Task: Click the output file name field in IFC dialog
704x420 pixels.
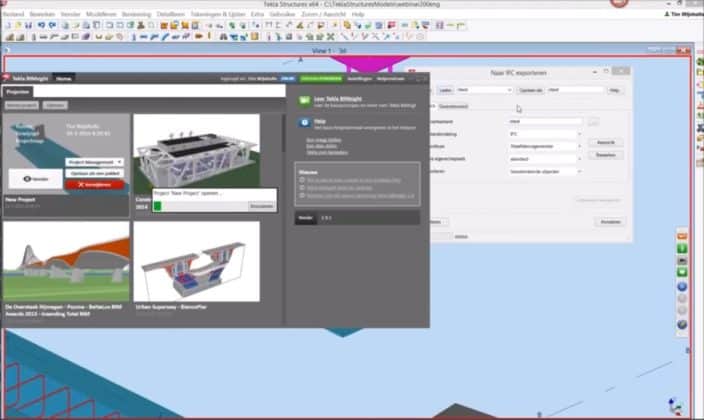Action: tap(545, 121)
